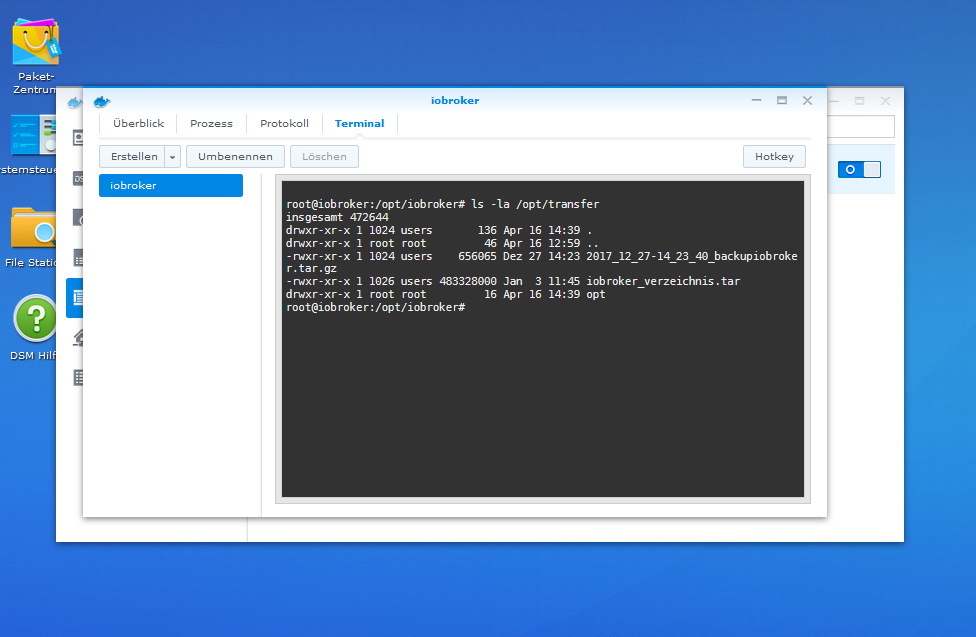Click file size '483328000' in terminal
The image size is (976, 637).
click(468, 281)
